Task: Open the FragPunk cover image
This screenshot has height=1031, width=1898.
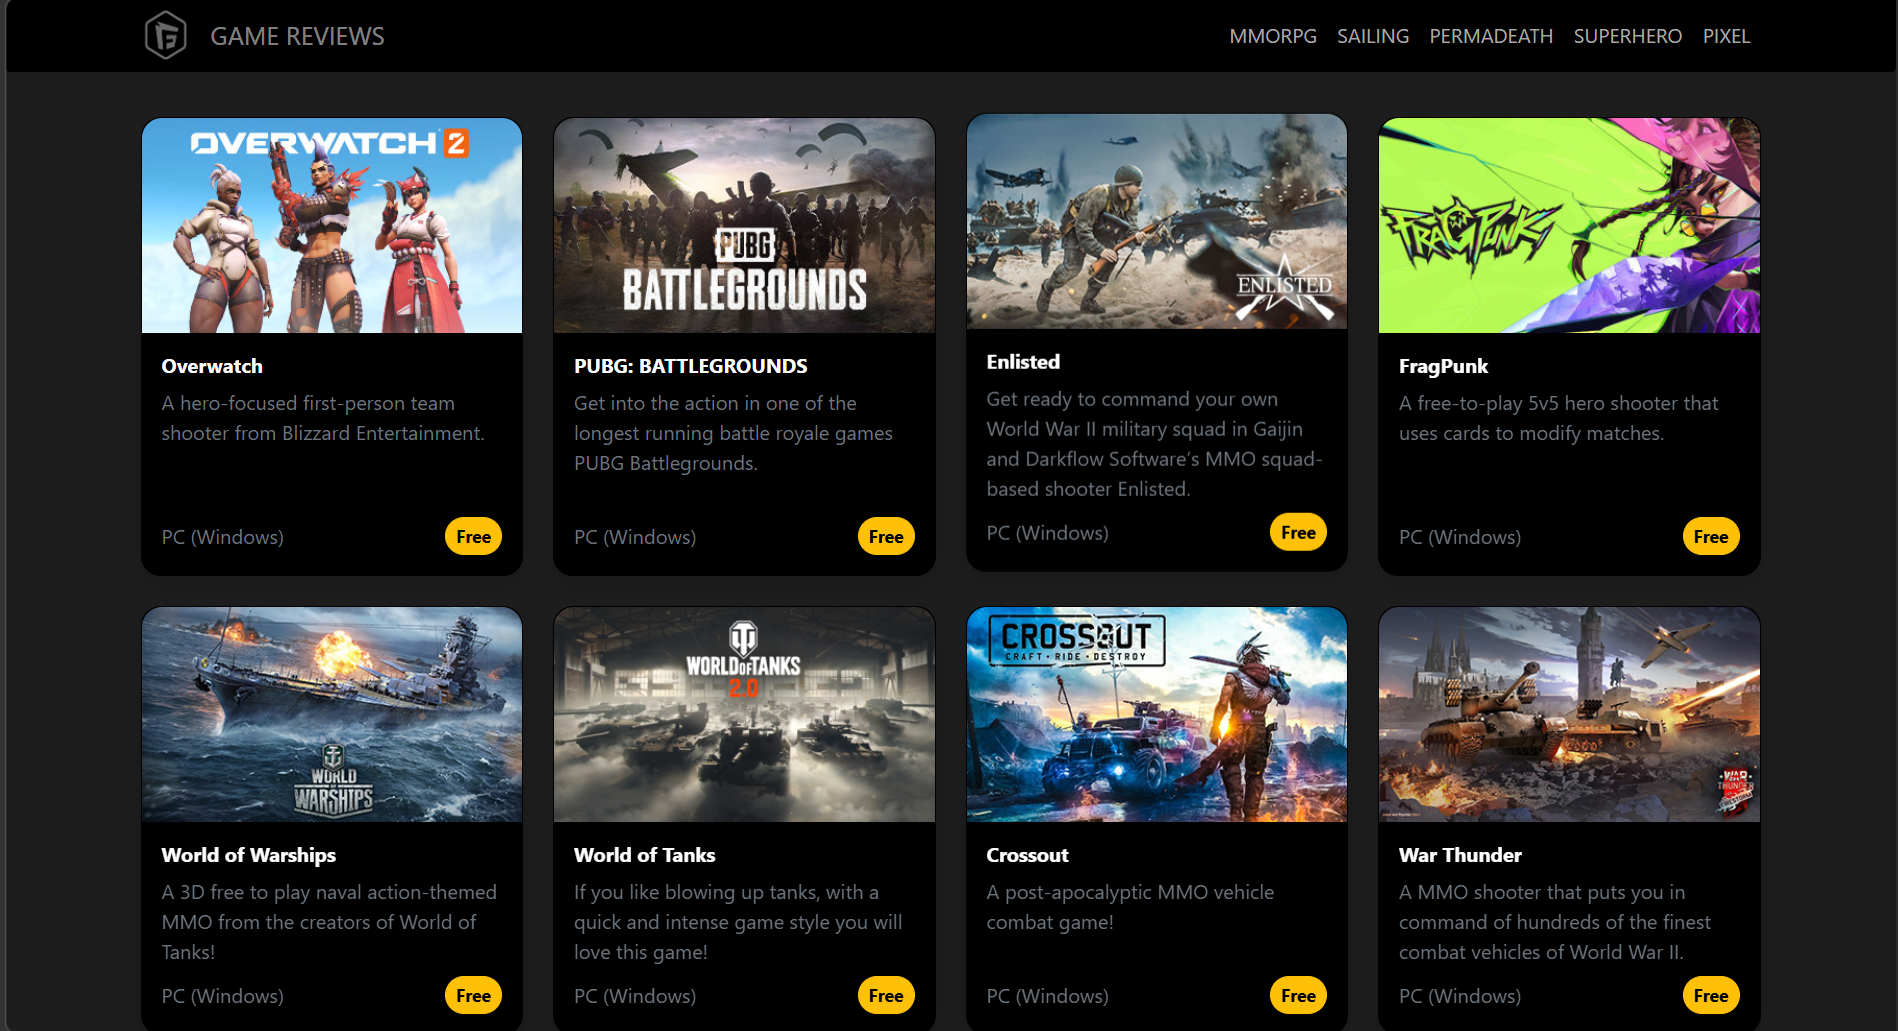Action: (x=1569, y=226)
